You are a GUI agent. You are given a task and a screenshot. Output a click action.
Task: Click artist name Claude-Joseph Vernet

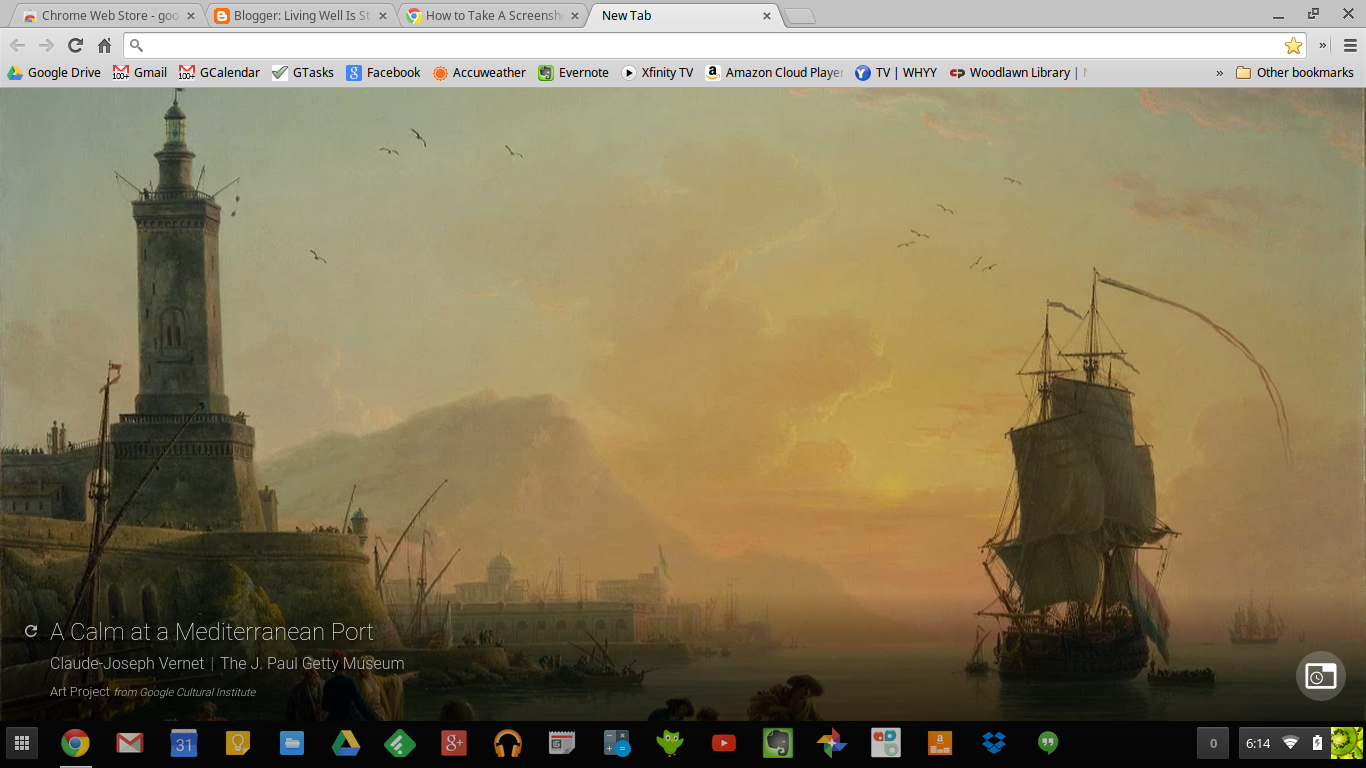[127, 663]
